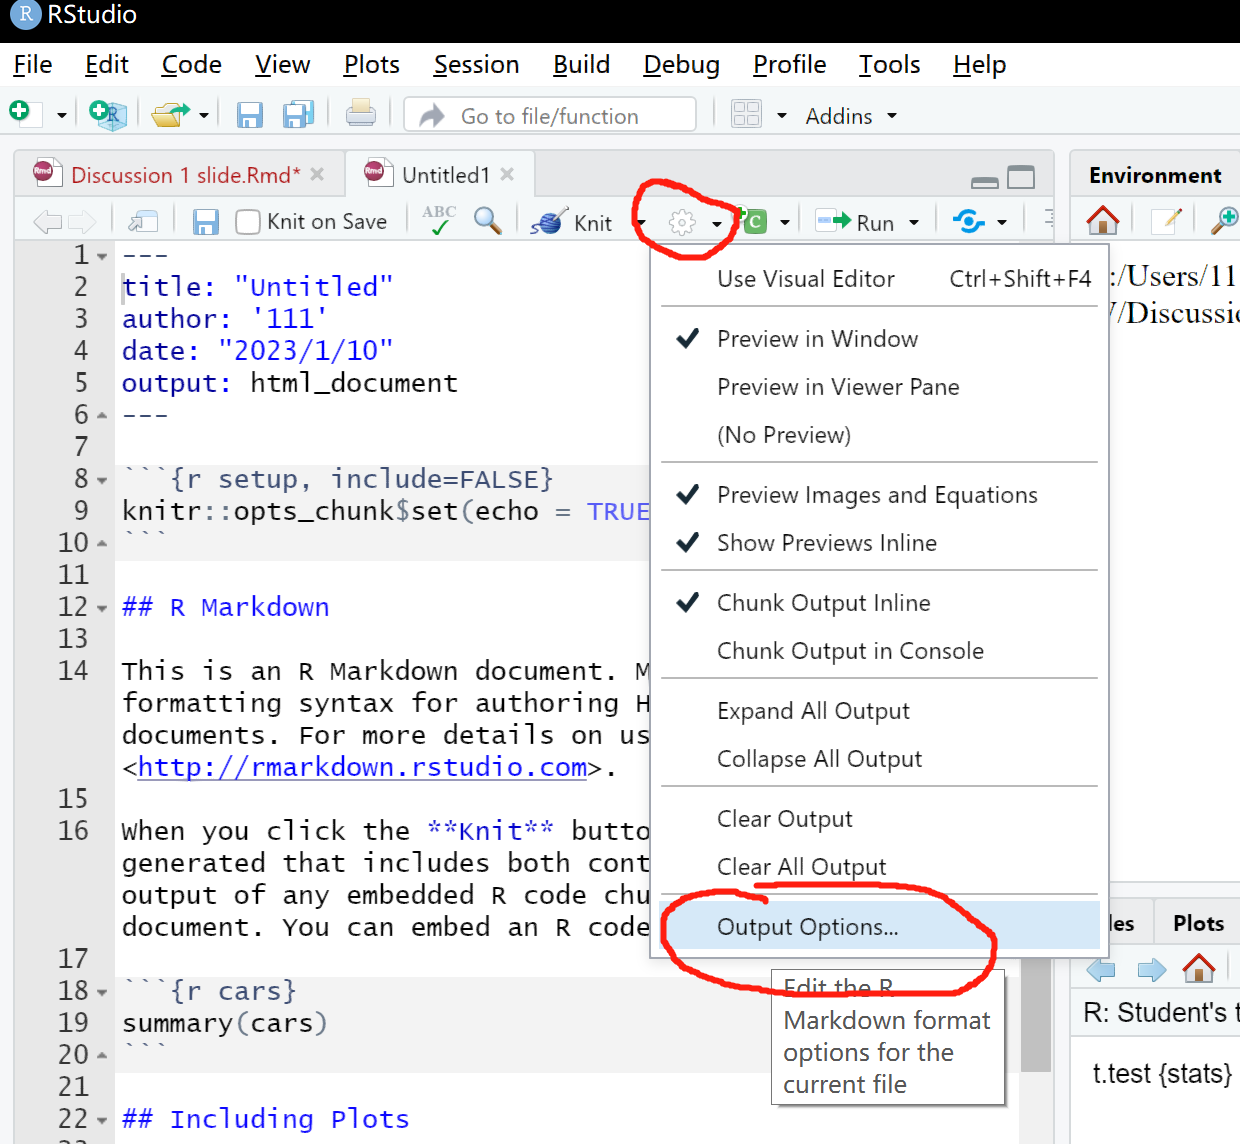Choose Collapse All Output
Screen dimensions: 1240x1144
[x=880, y=759]
